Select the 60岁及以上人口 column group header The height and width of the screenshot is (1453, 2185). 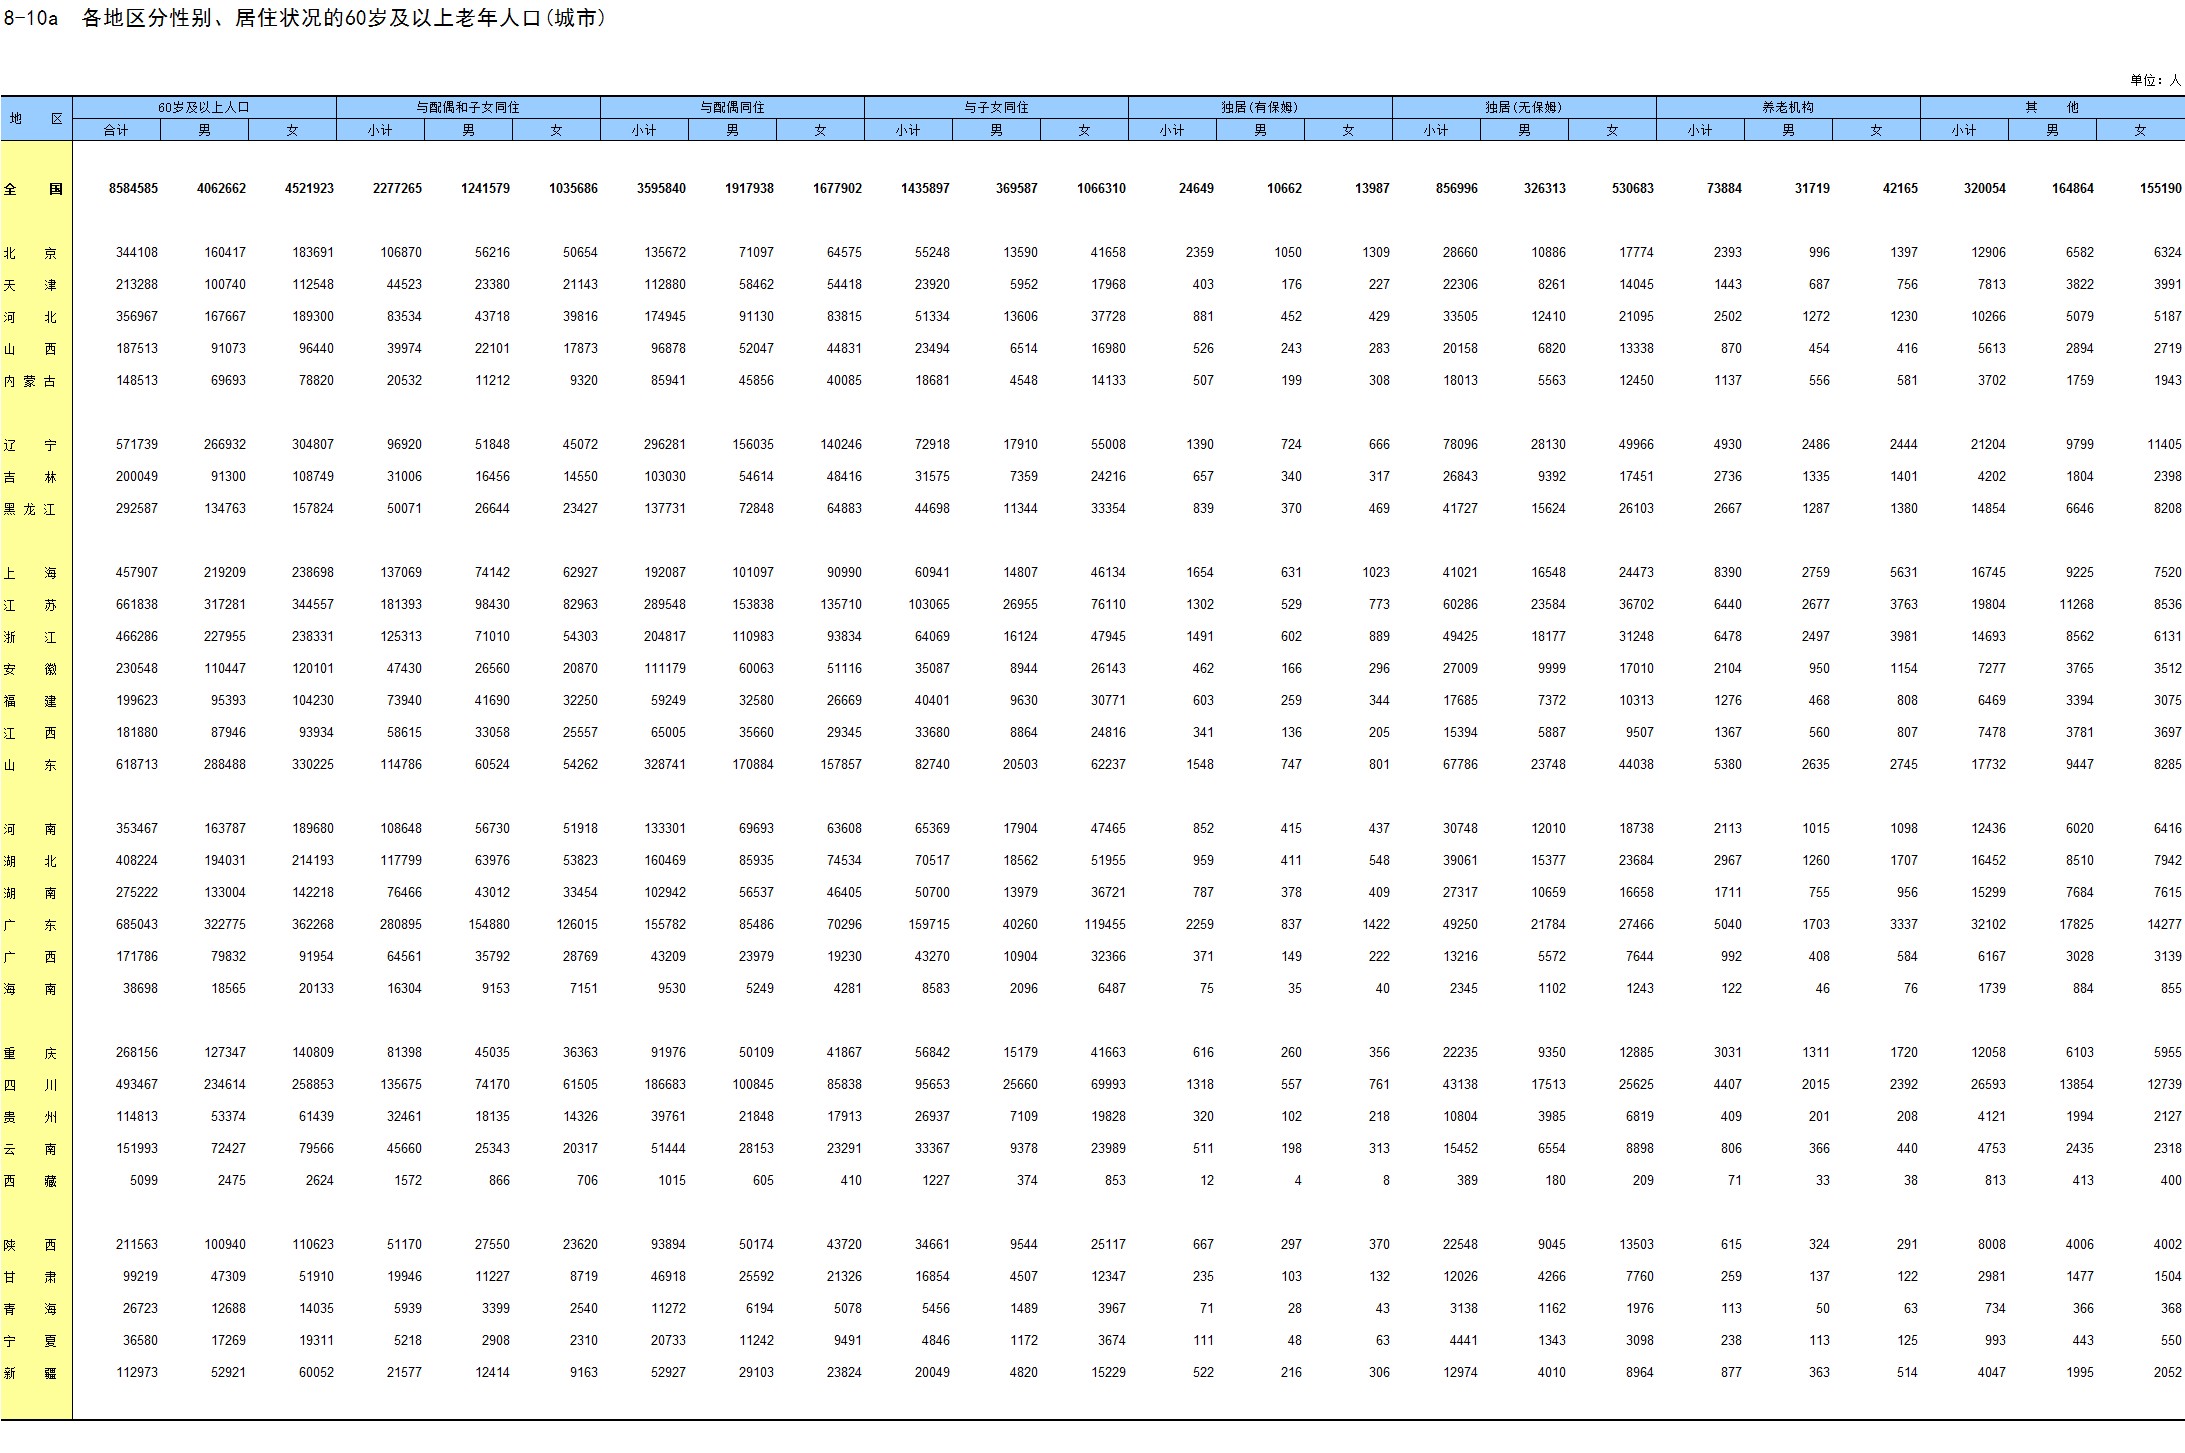[x=204, y=107]
